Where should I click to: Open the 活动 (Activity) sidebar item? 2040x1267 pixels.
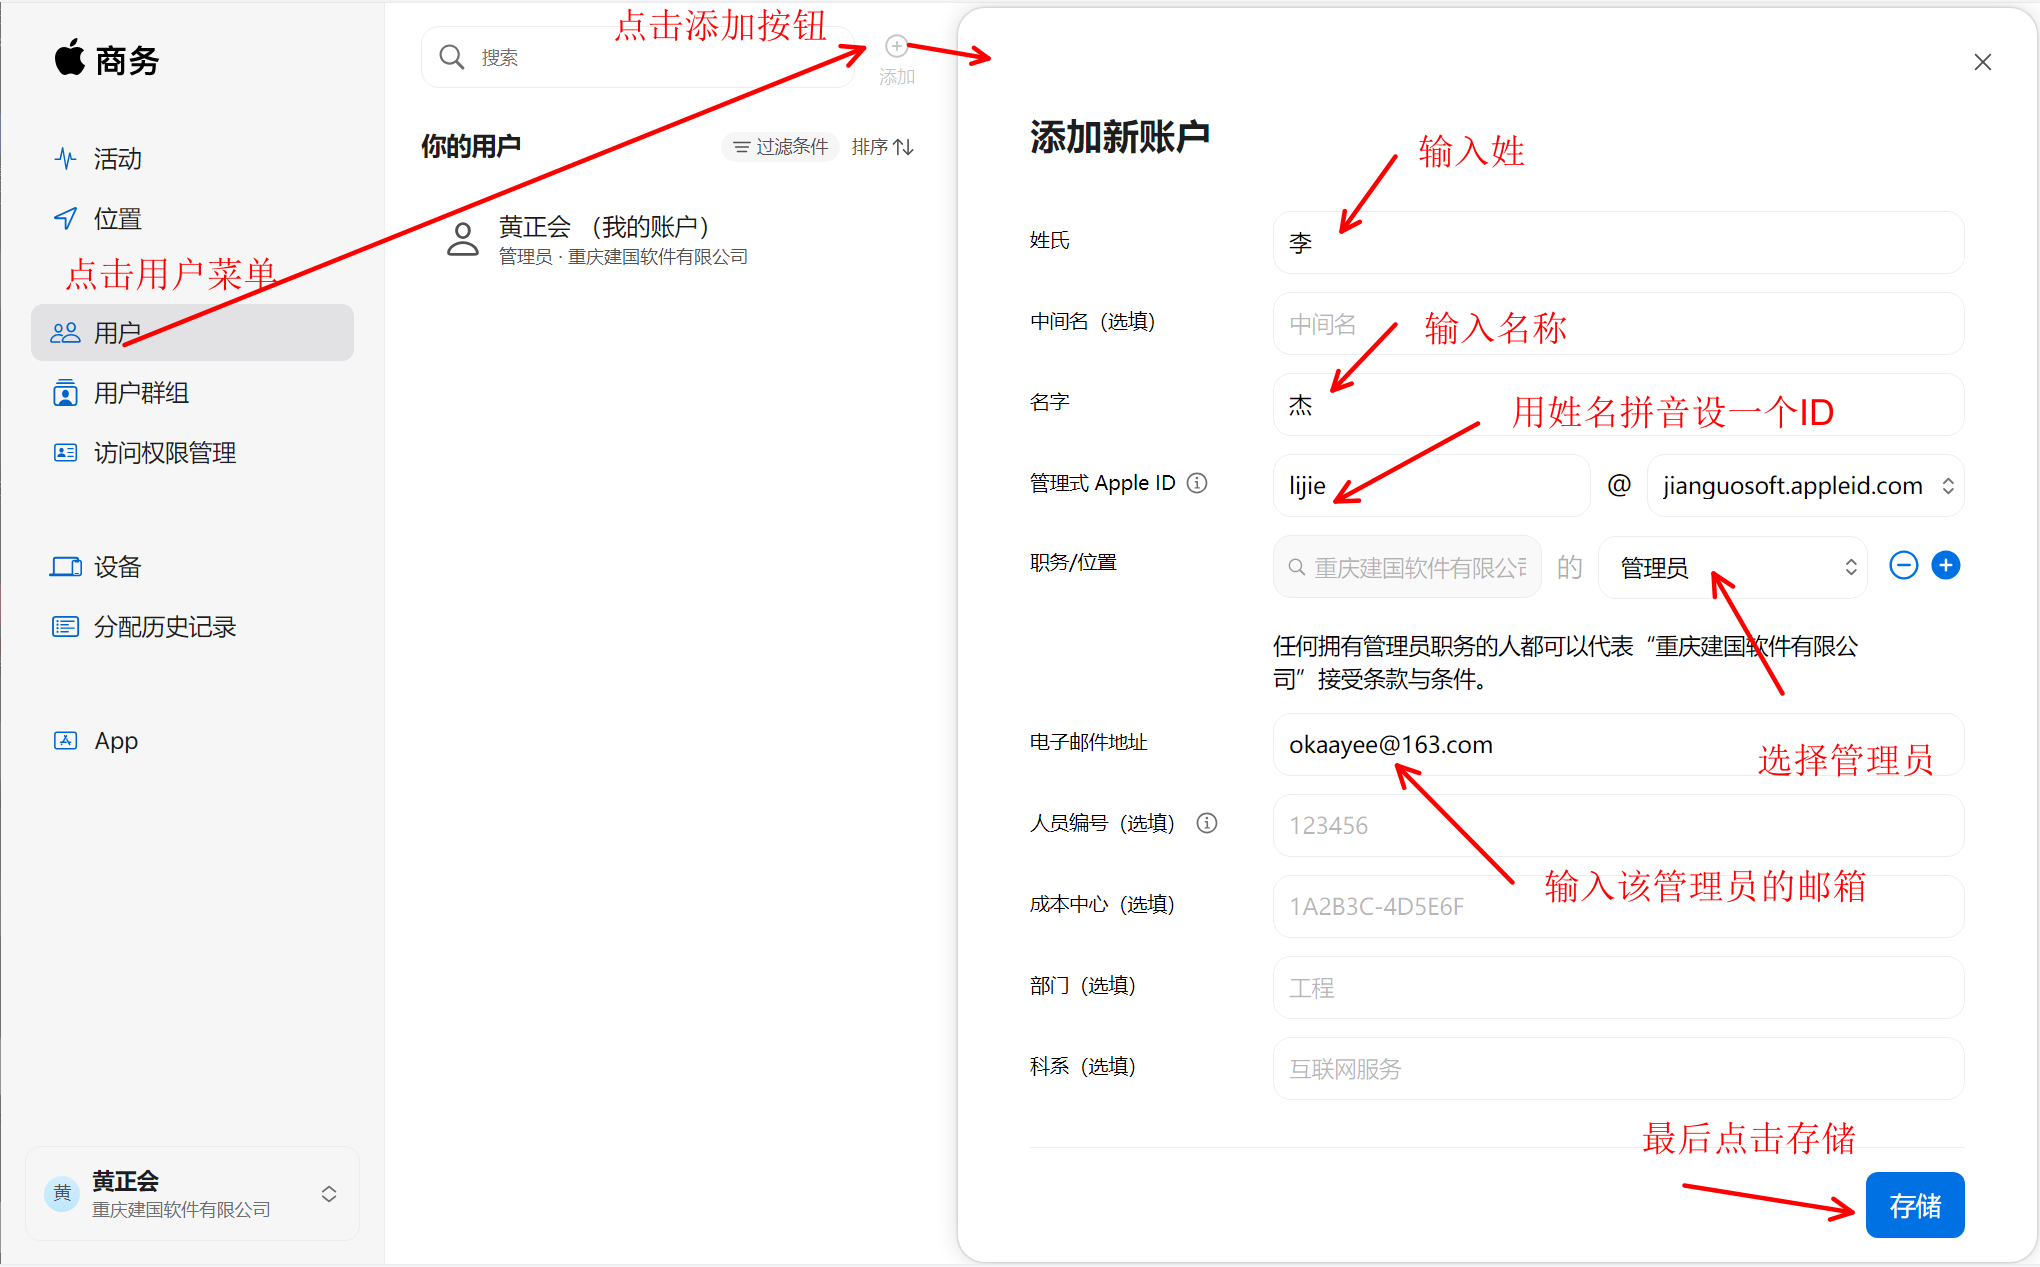tap(192, 159)
